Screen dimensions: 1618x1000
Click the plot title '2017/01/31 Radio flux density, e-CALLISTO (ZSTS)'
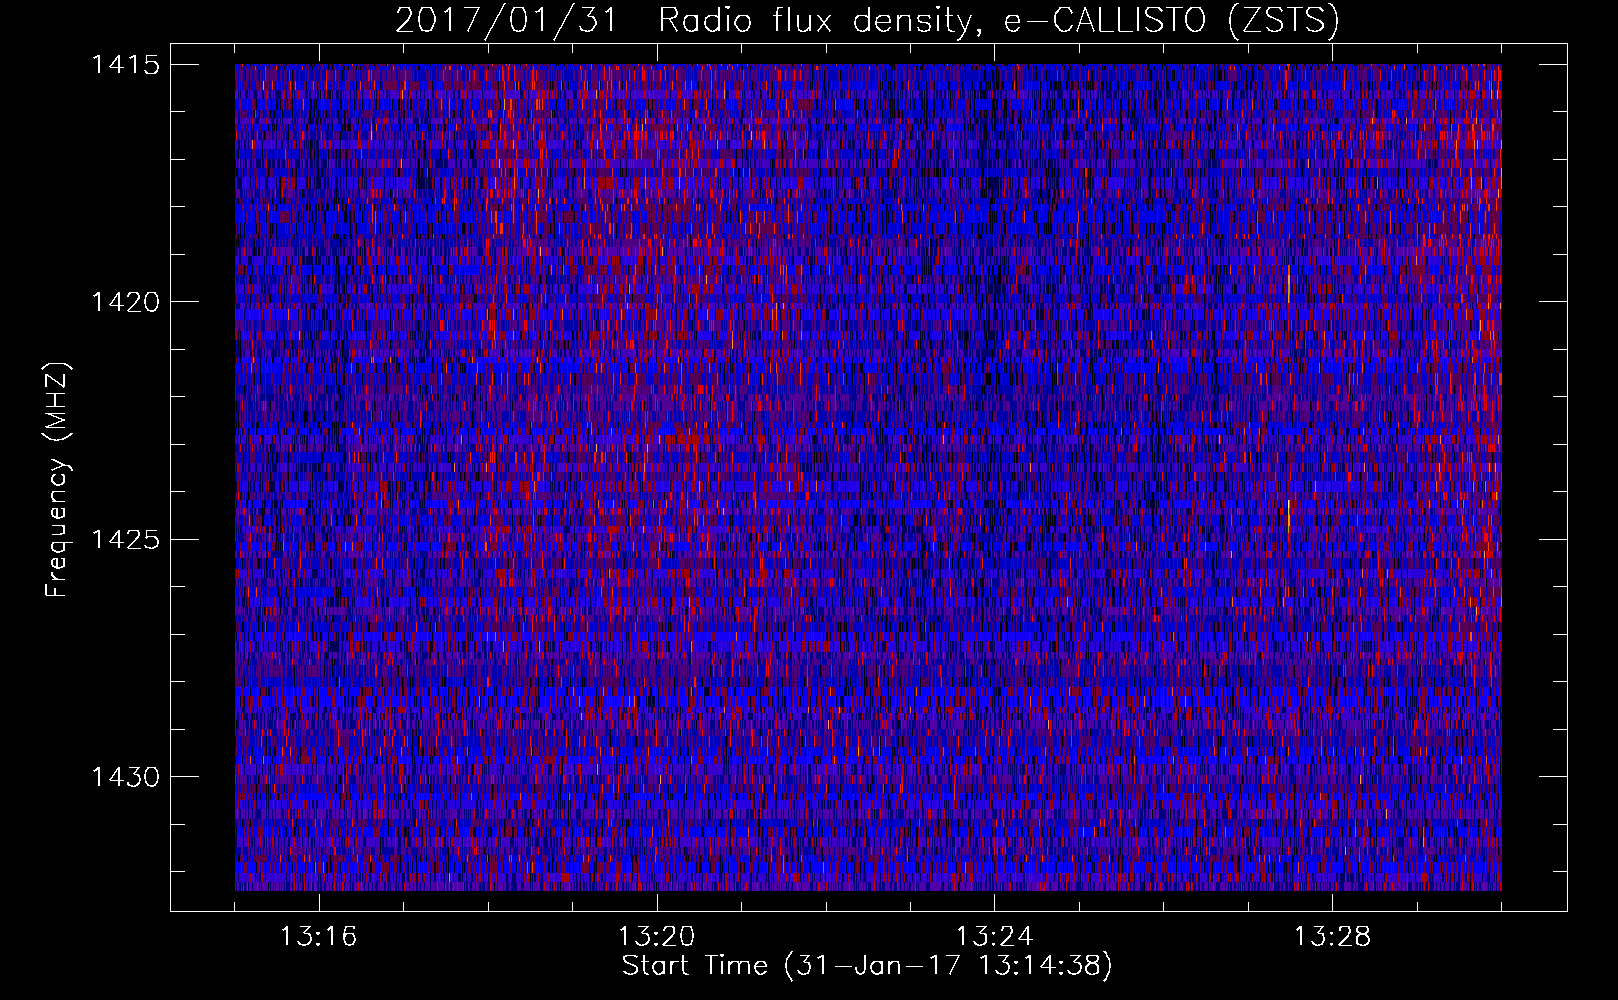(867, 20)
